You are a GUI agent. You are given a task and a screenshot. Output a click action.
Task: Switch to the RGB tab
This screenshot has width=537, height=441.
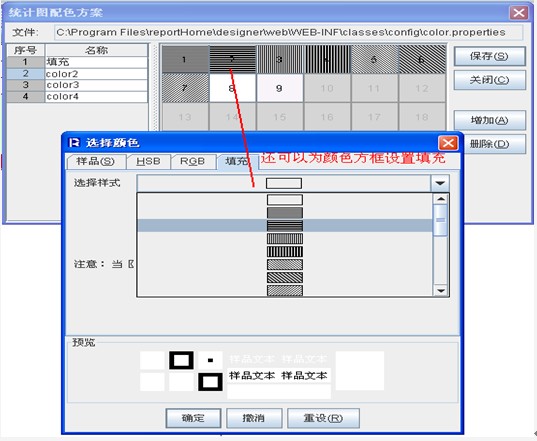coord(193,161)
